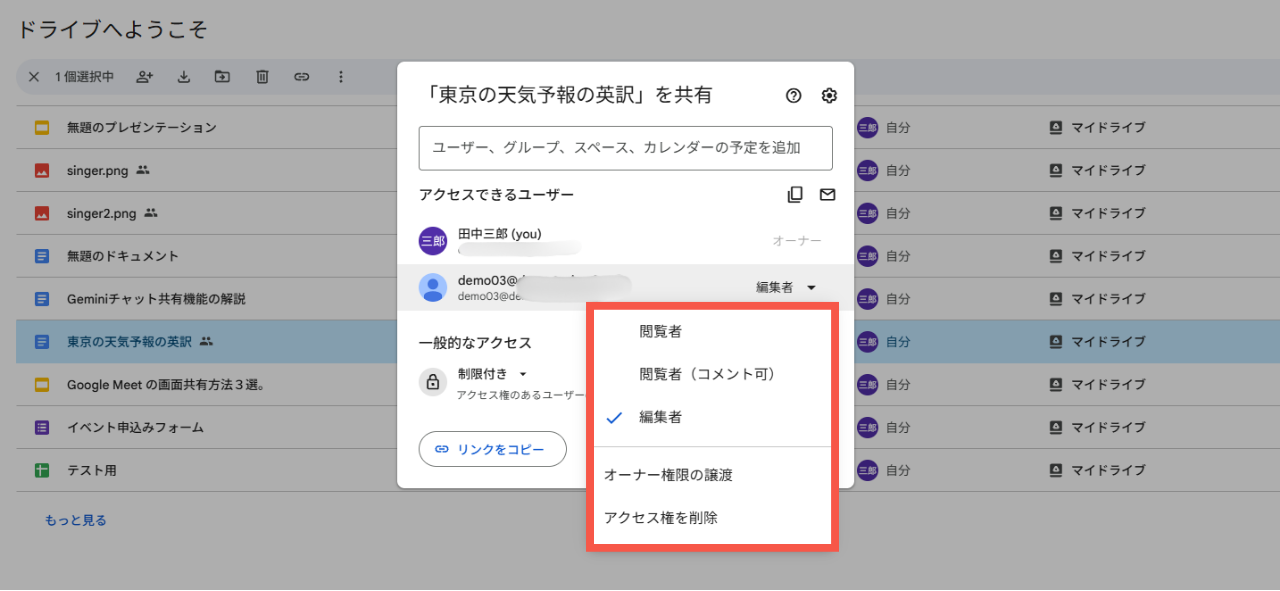Click the copy icon beside アクセスできるユーザー
The image size is (1280, 591).
click(x=795, y=195)
